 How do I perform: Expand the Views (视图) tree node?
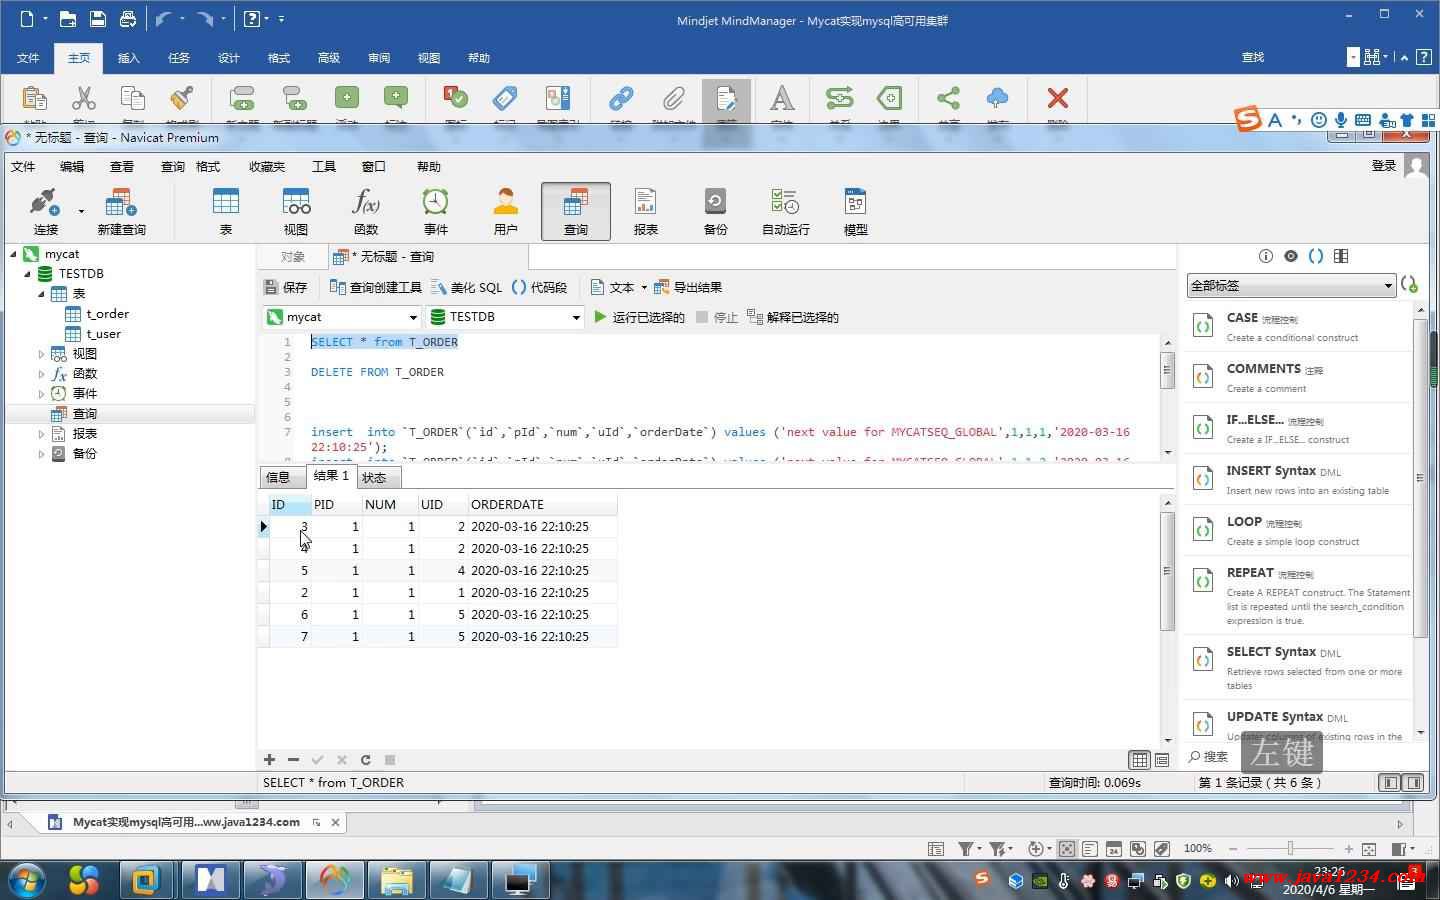coord(42,354)
